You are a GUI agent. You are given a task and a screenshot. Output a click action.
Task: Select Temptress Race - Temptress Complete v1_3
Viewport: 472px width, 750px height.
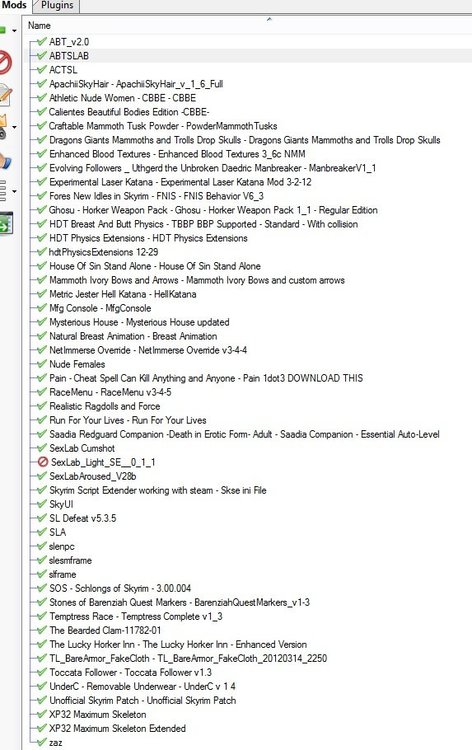tap(136, 616)
